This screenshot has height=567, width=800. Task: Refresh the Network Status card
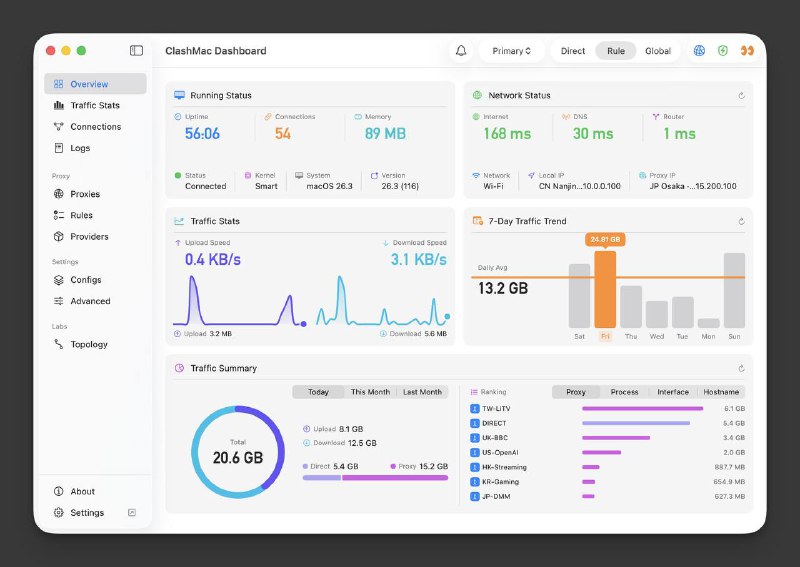[741, 96]
